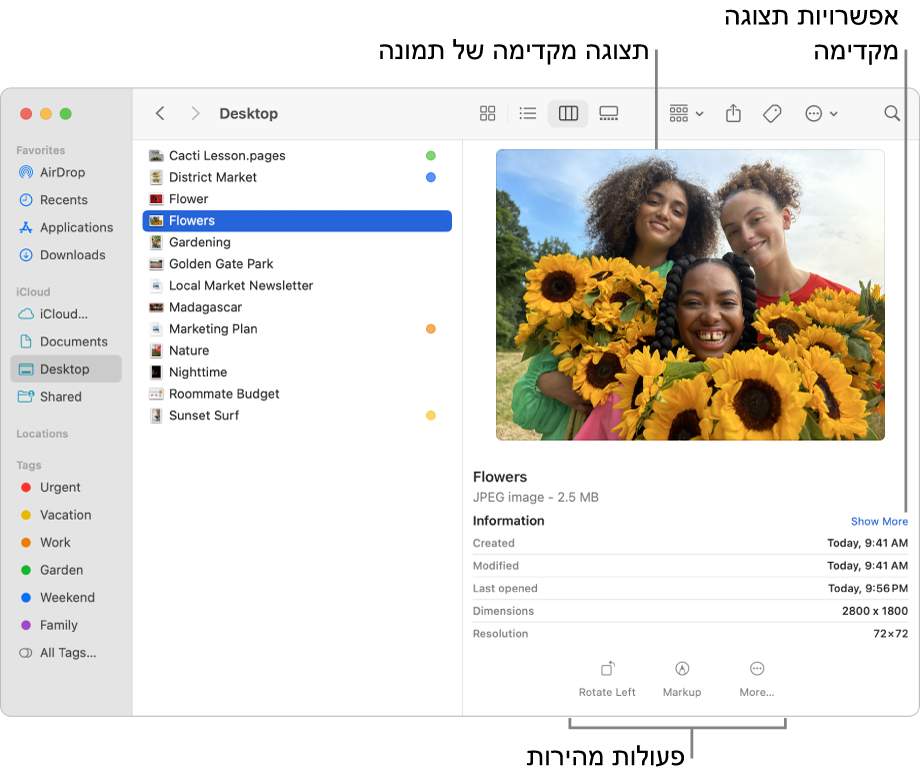Click the Edit Tags icon

772,113
